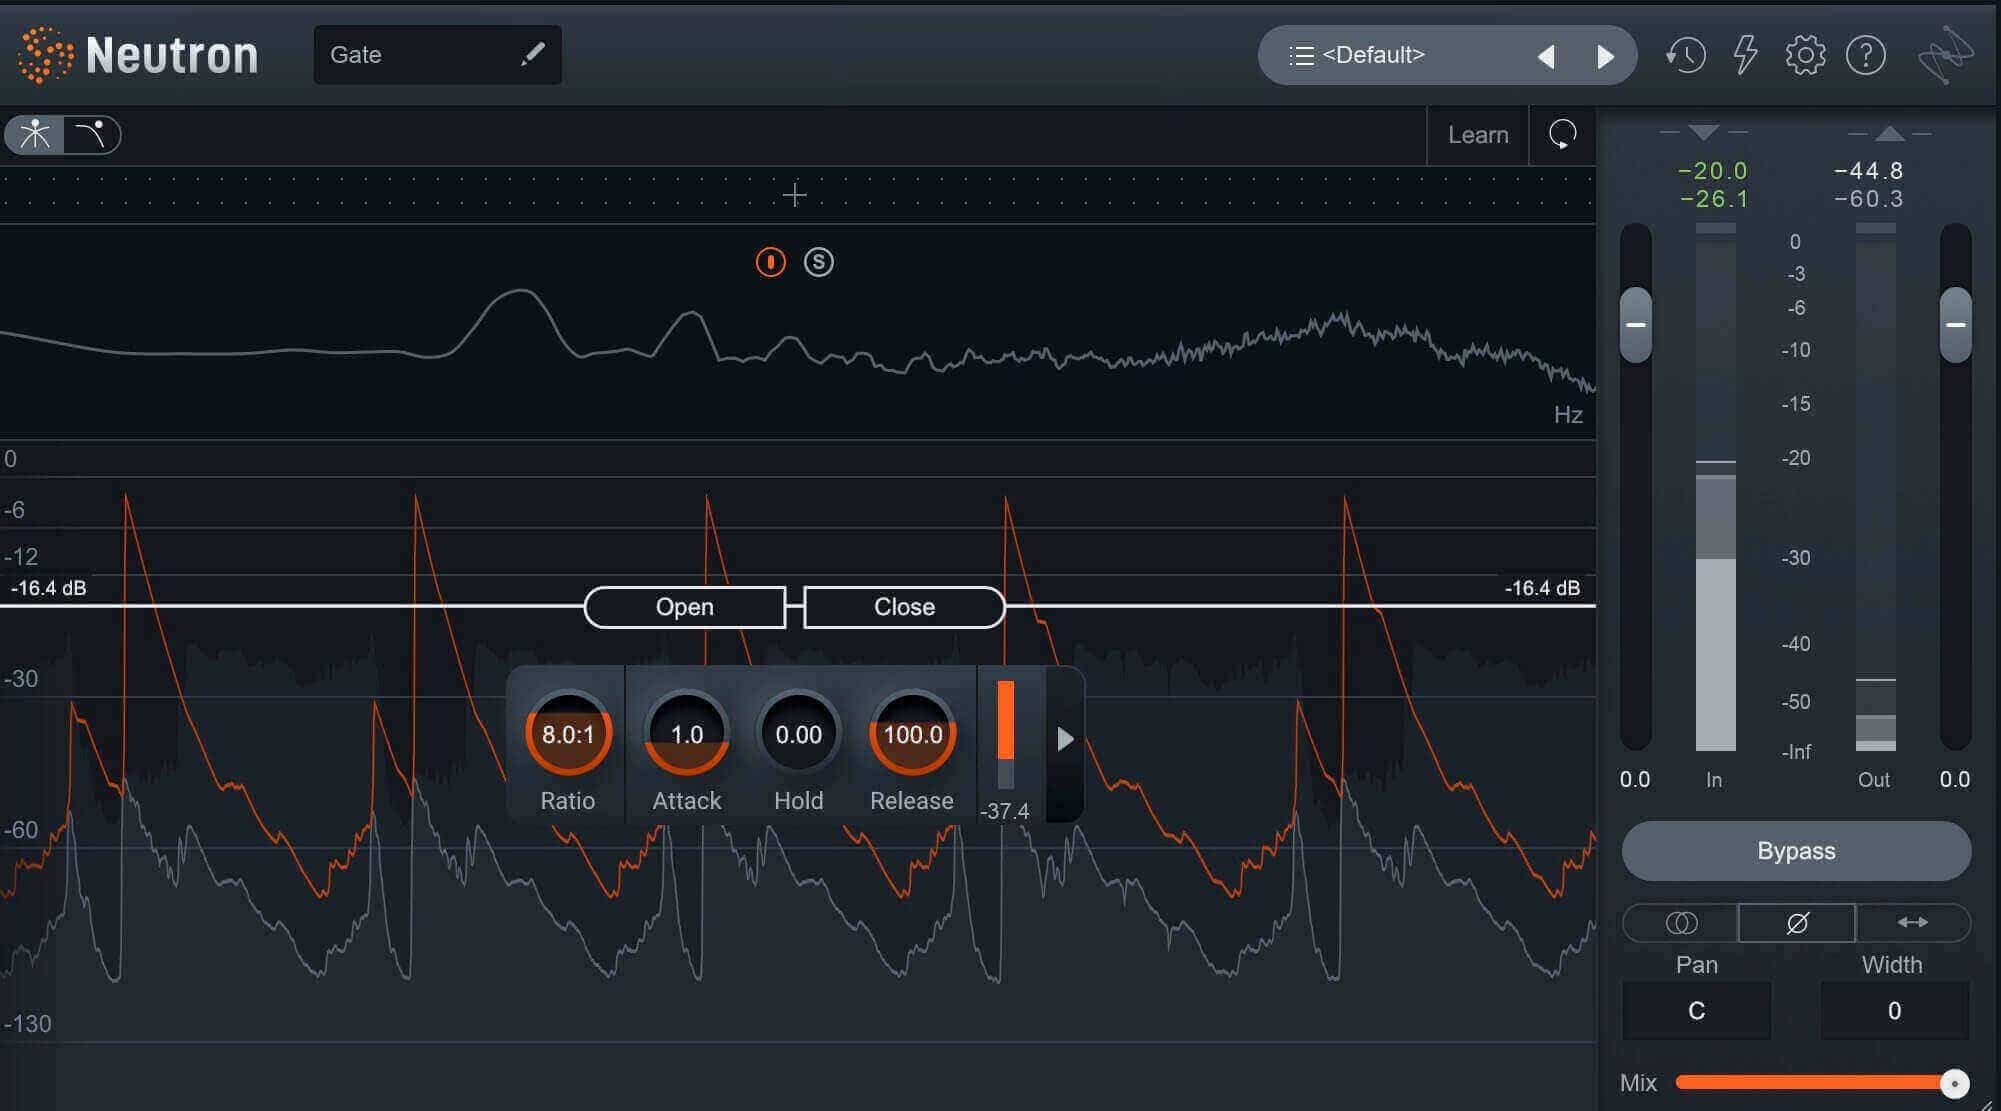Click the Bypass button

point(1796,851)
